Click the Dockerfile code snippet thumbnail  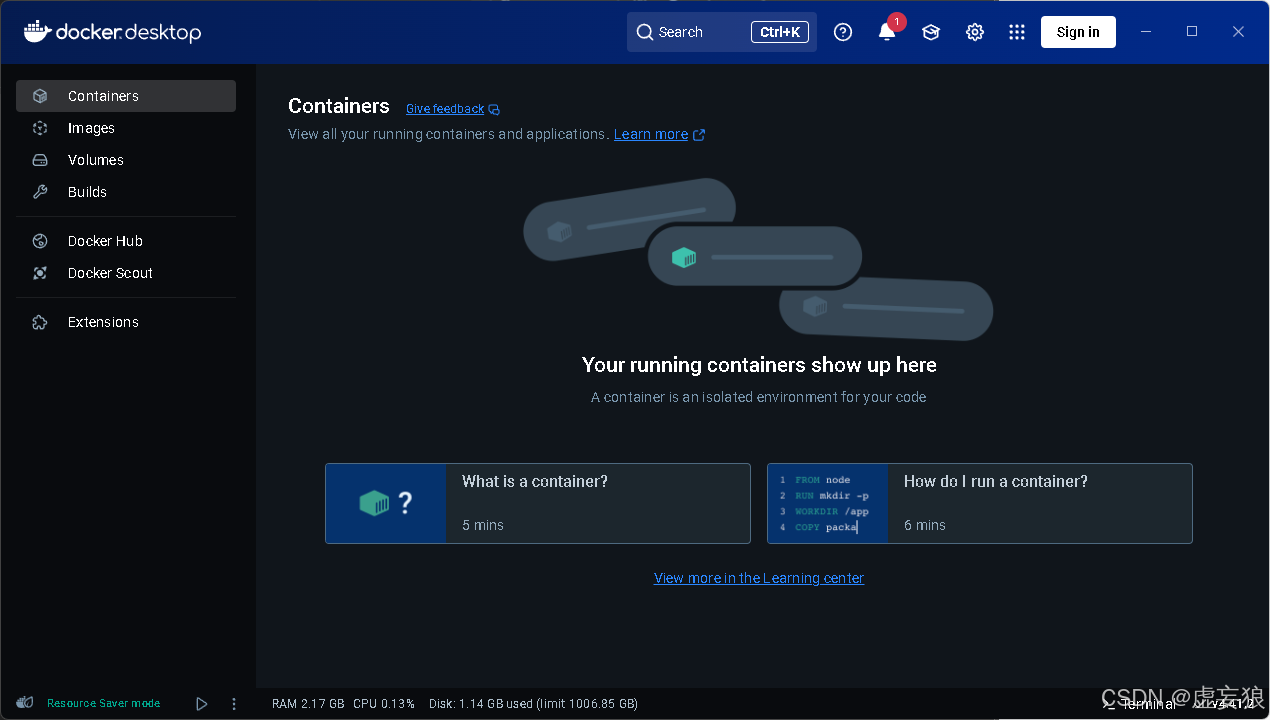828,503
